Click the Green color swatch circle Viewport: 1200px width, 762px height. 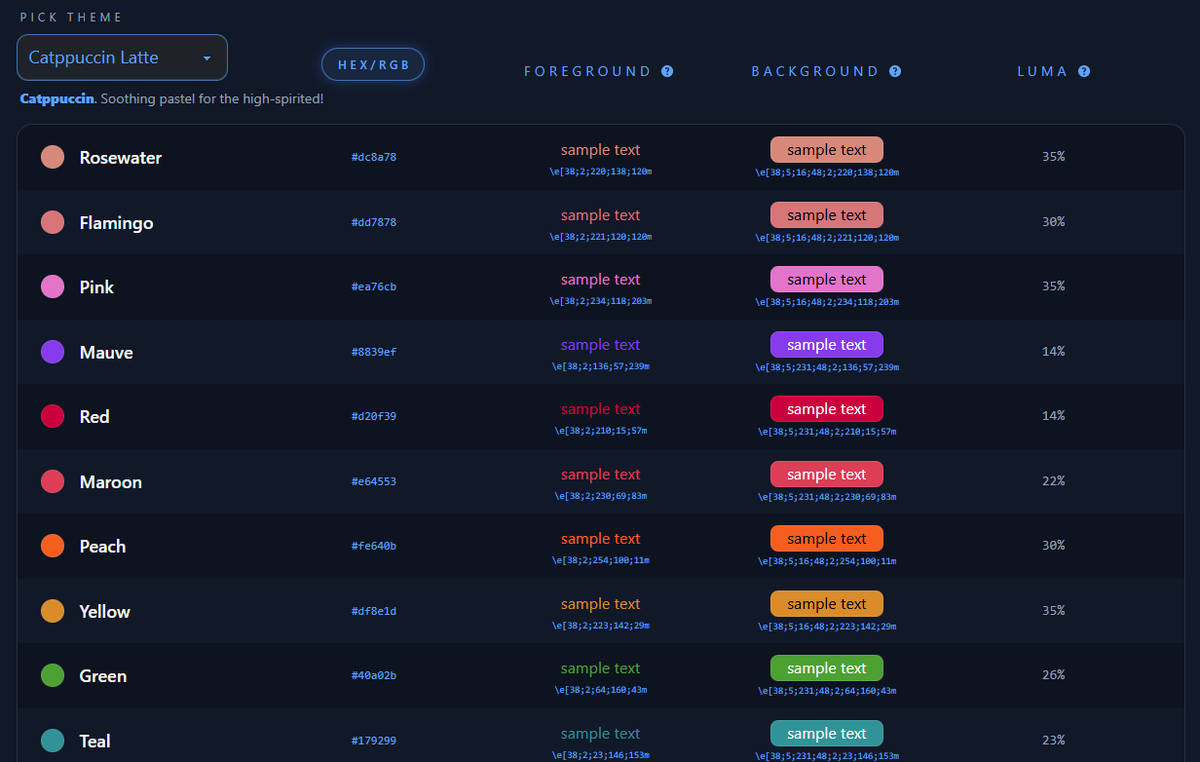(53, 676)
